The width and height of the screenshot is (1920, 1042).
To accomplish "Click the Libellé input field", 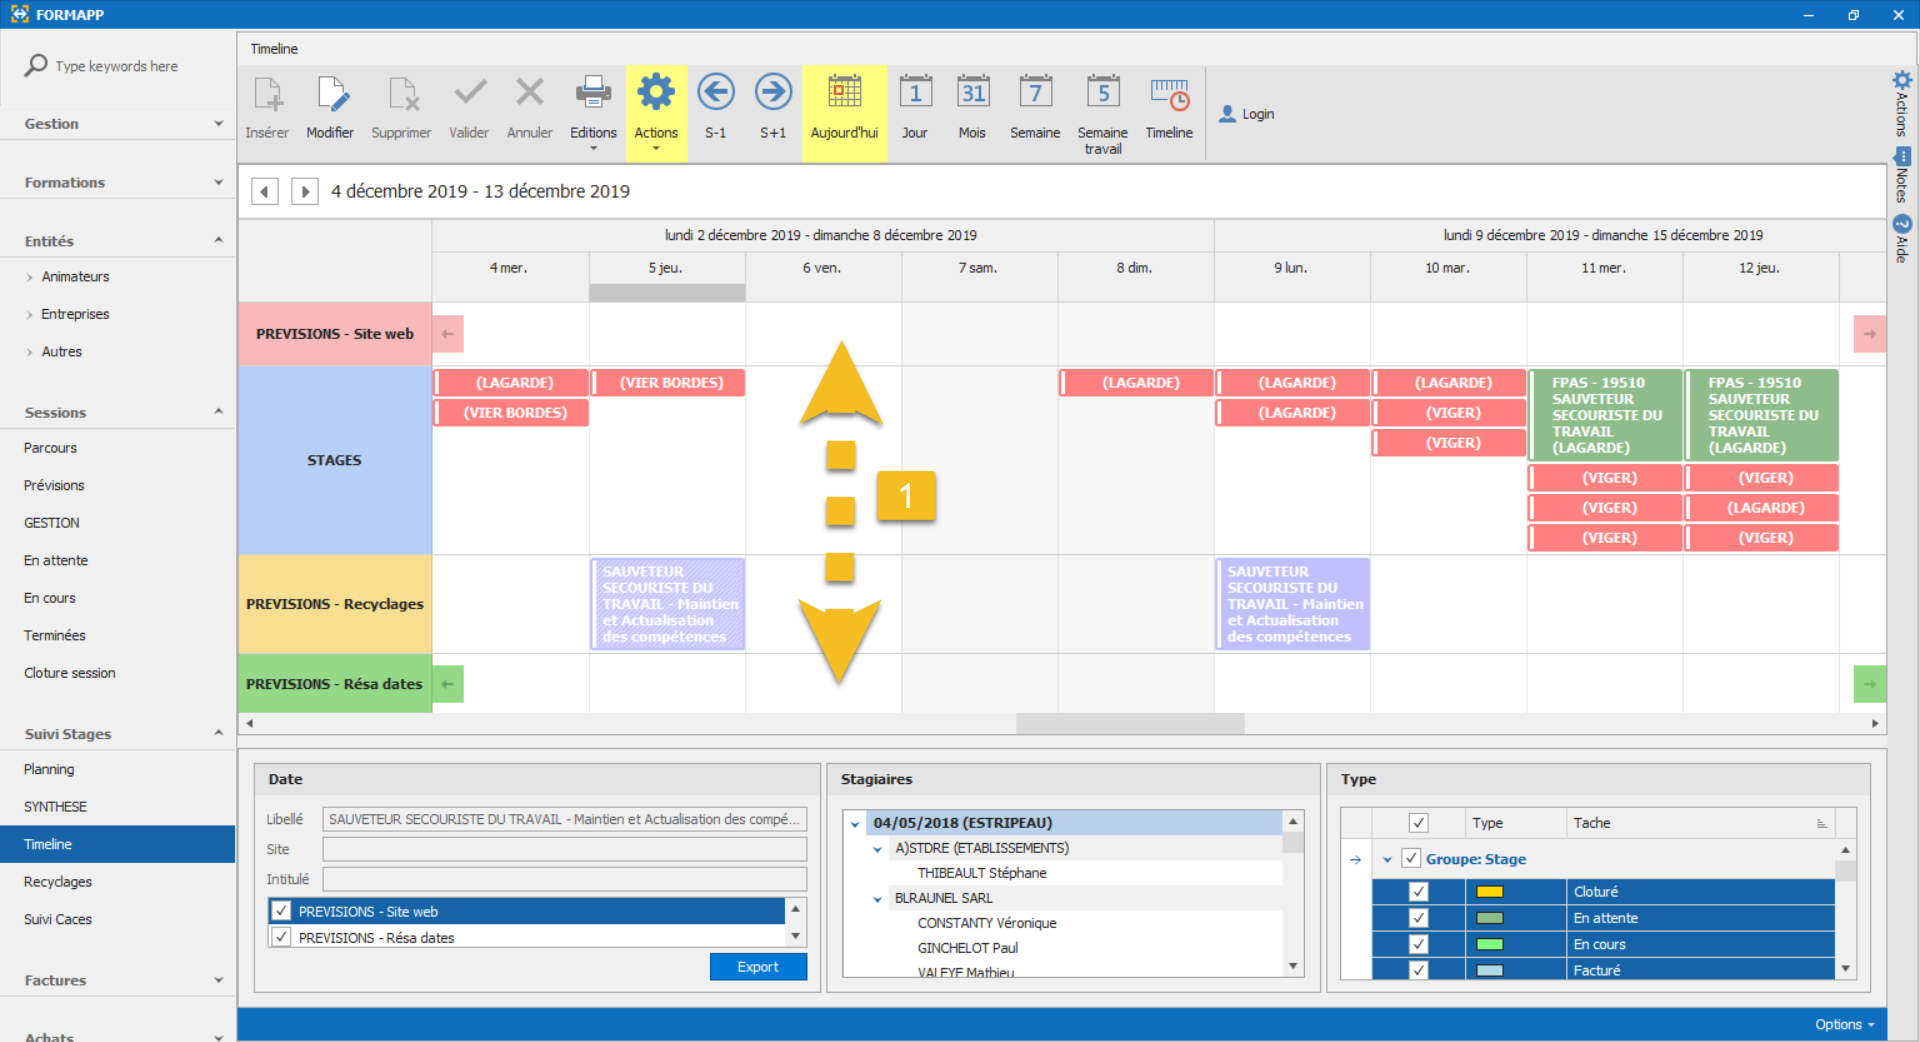I will [x=564, y=819].
